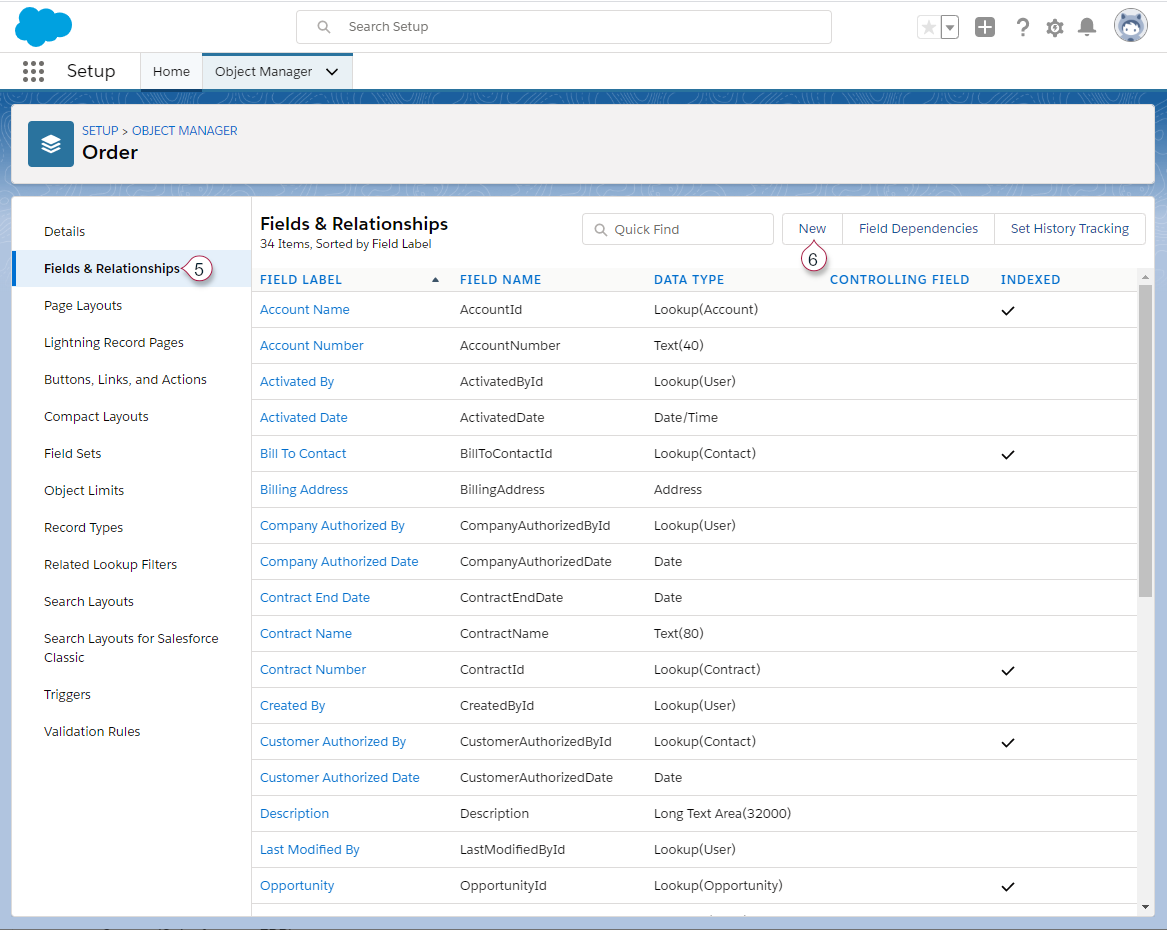The width and height of the screenshot is (1167, 930).
Task: Open the Created By field
Action: tap(292, 705)
